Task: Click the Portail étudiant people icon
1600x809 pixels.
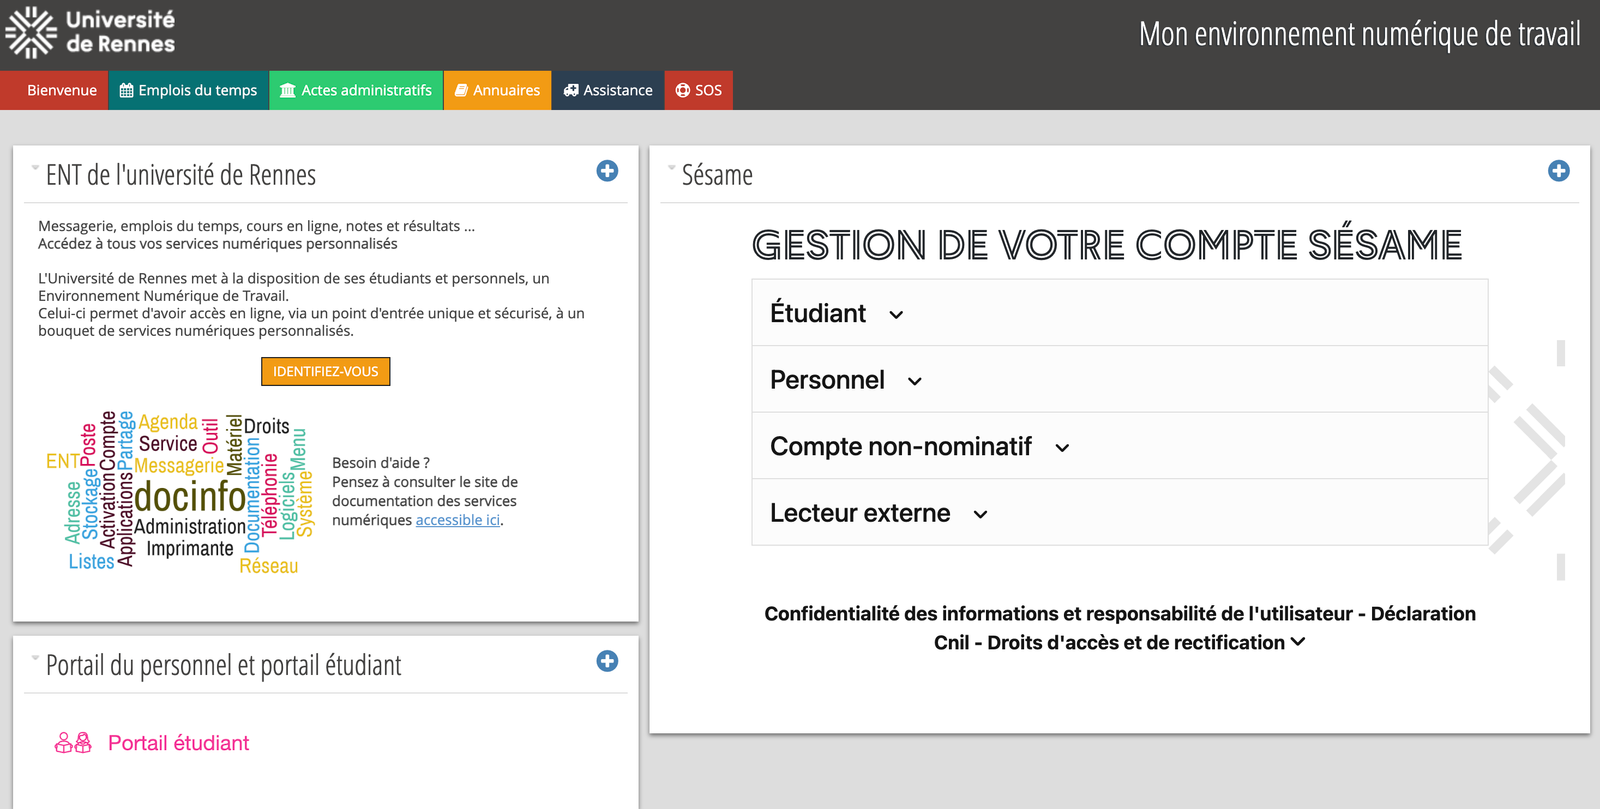Action: click(x=73, y=743)
